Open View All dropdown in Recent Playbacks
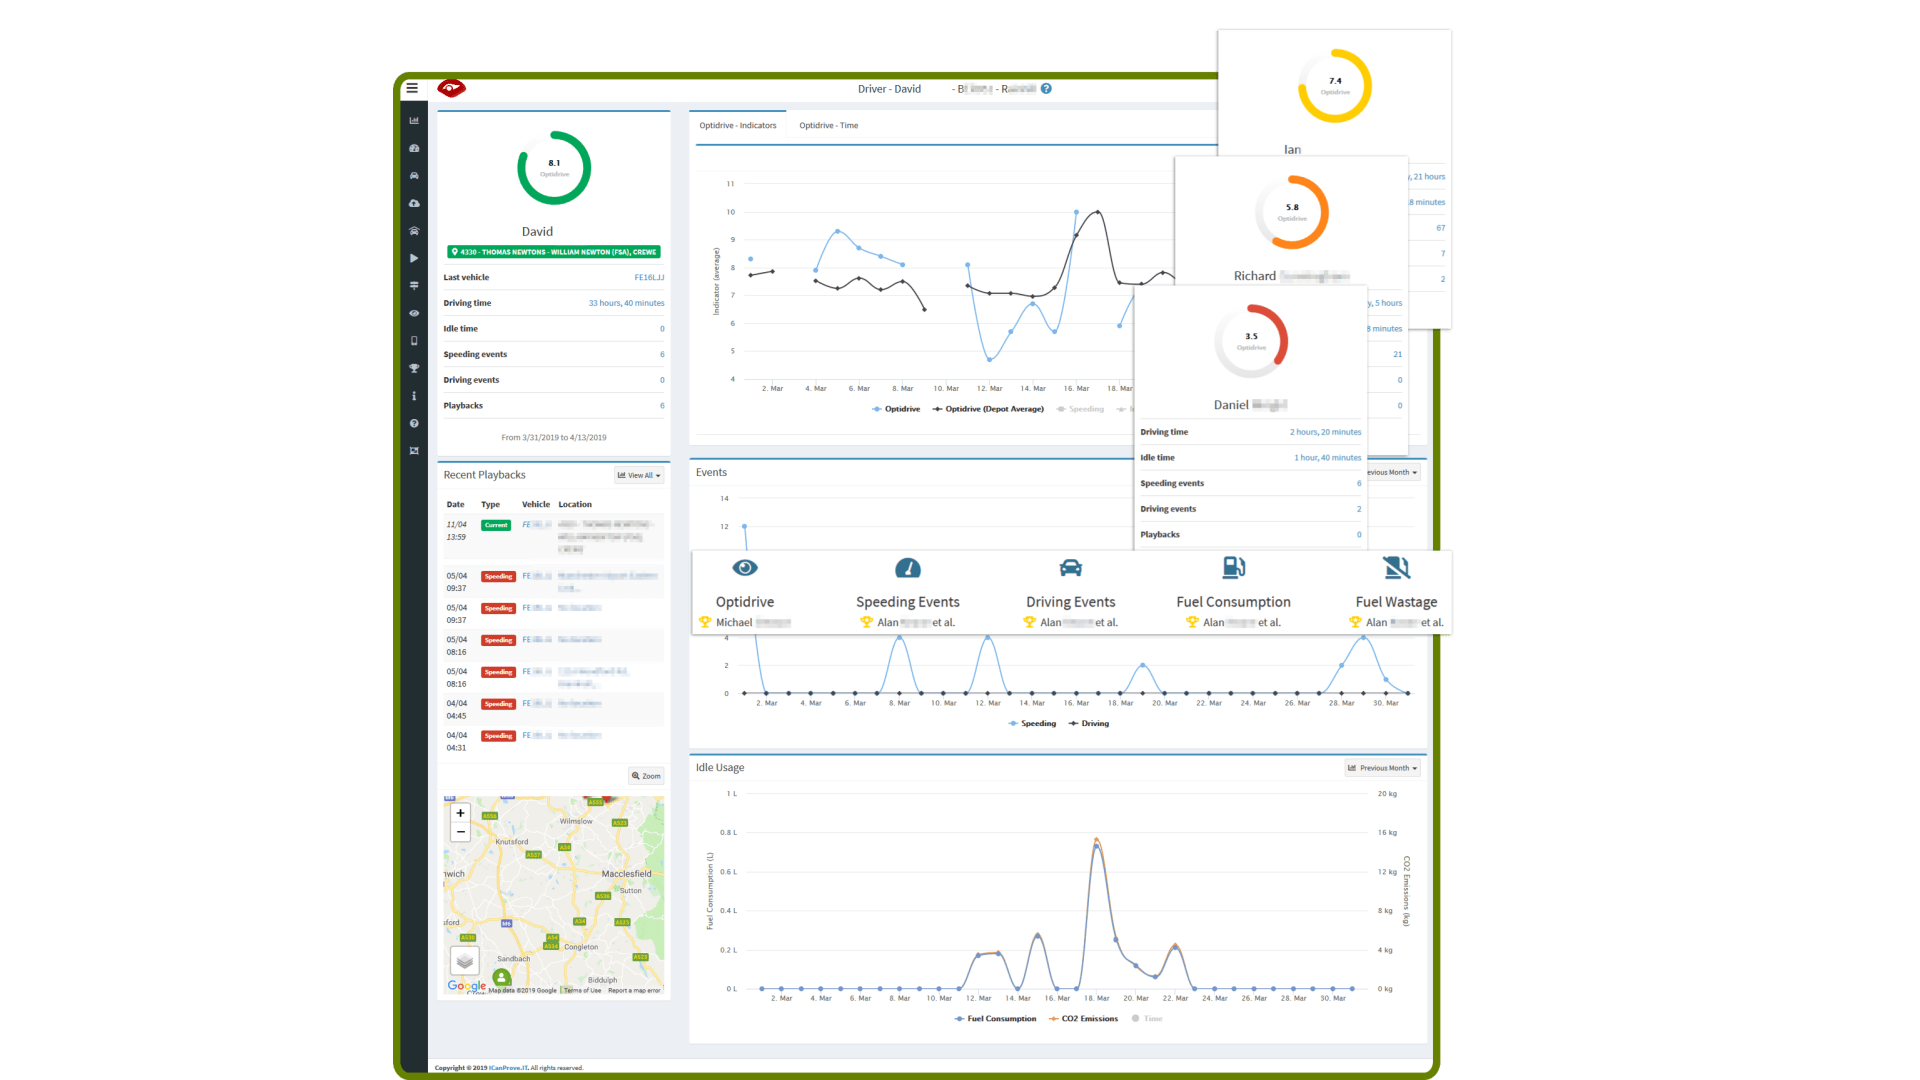1920x1080 pixels. (x=639, y=475)
